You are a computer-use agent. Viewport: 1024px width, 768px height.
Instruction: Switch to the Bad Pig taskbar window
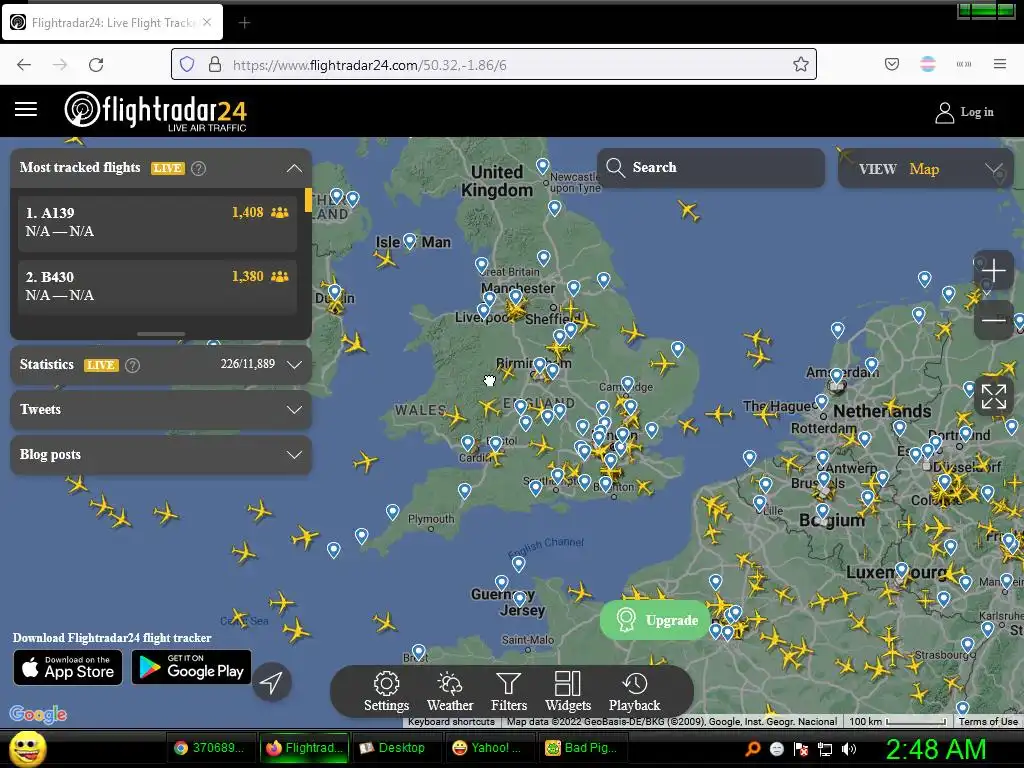coord(583,748)
